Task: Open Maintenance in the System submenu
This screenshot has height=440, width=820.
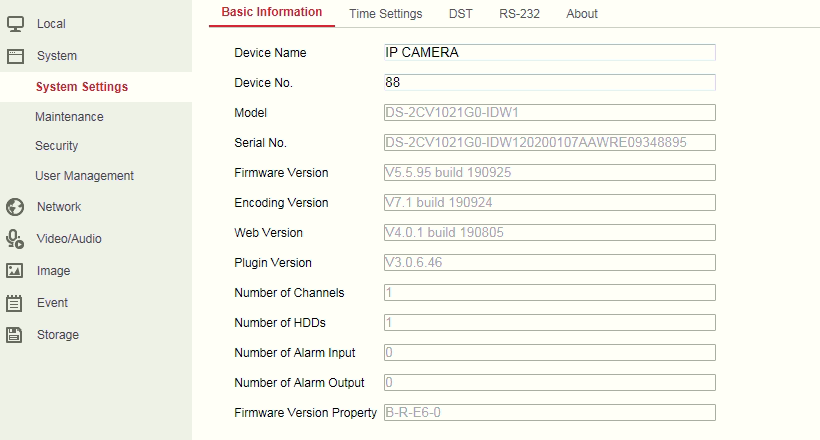Action: click(x=69, y=117)
